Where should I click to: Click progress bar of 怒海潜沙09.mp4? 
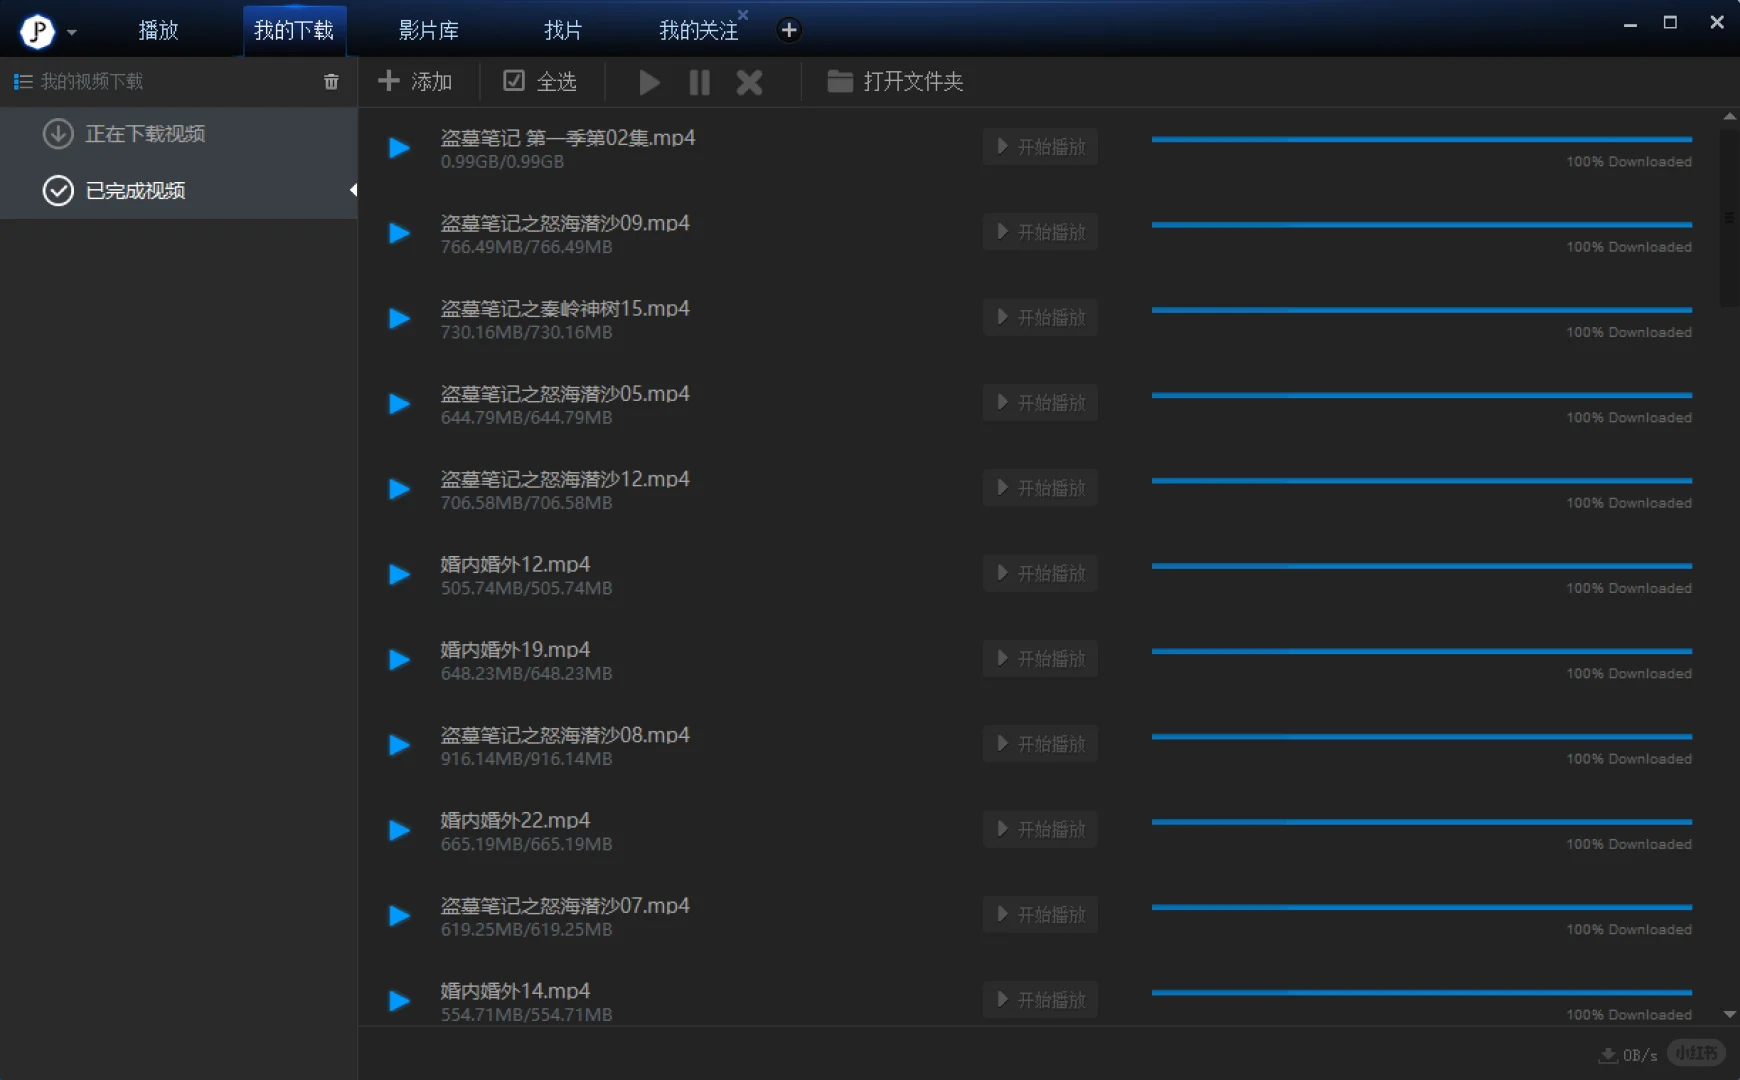click(1422, 225)
